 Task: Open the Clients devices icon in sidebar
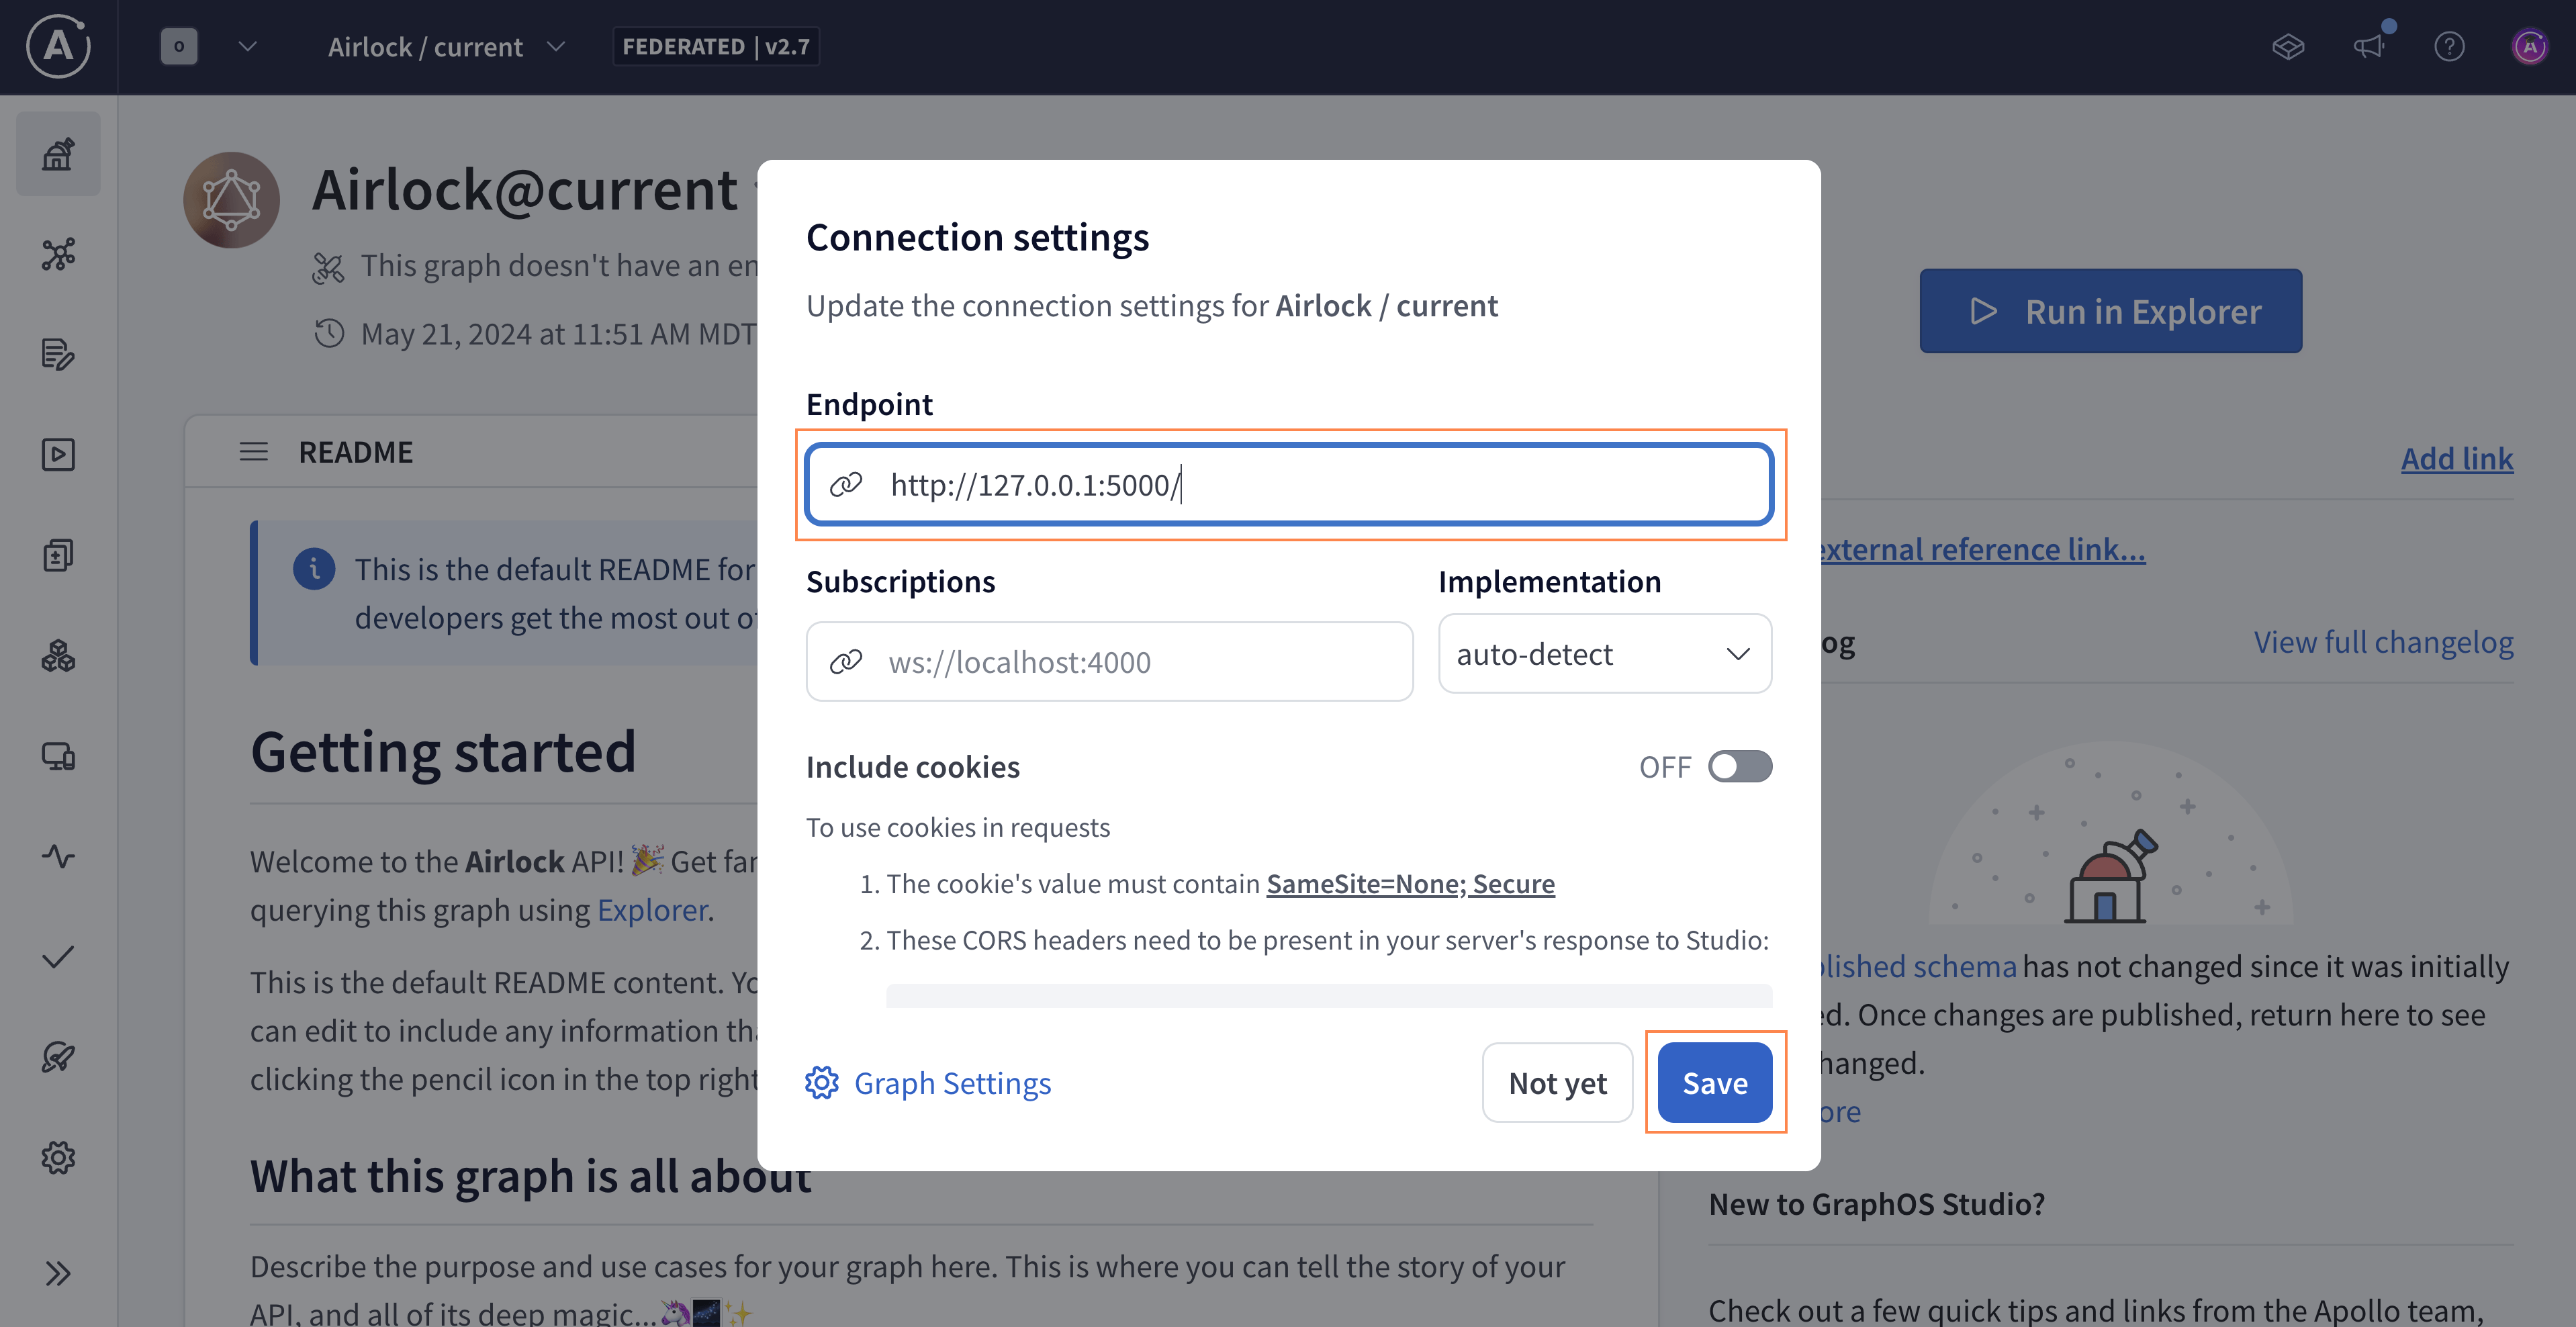[x=58, y=757]
